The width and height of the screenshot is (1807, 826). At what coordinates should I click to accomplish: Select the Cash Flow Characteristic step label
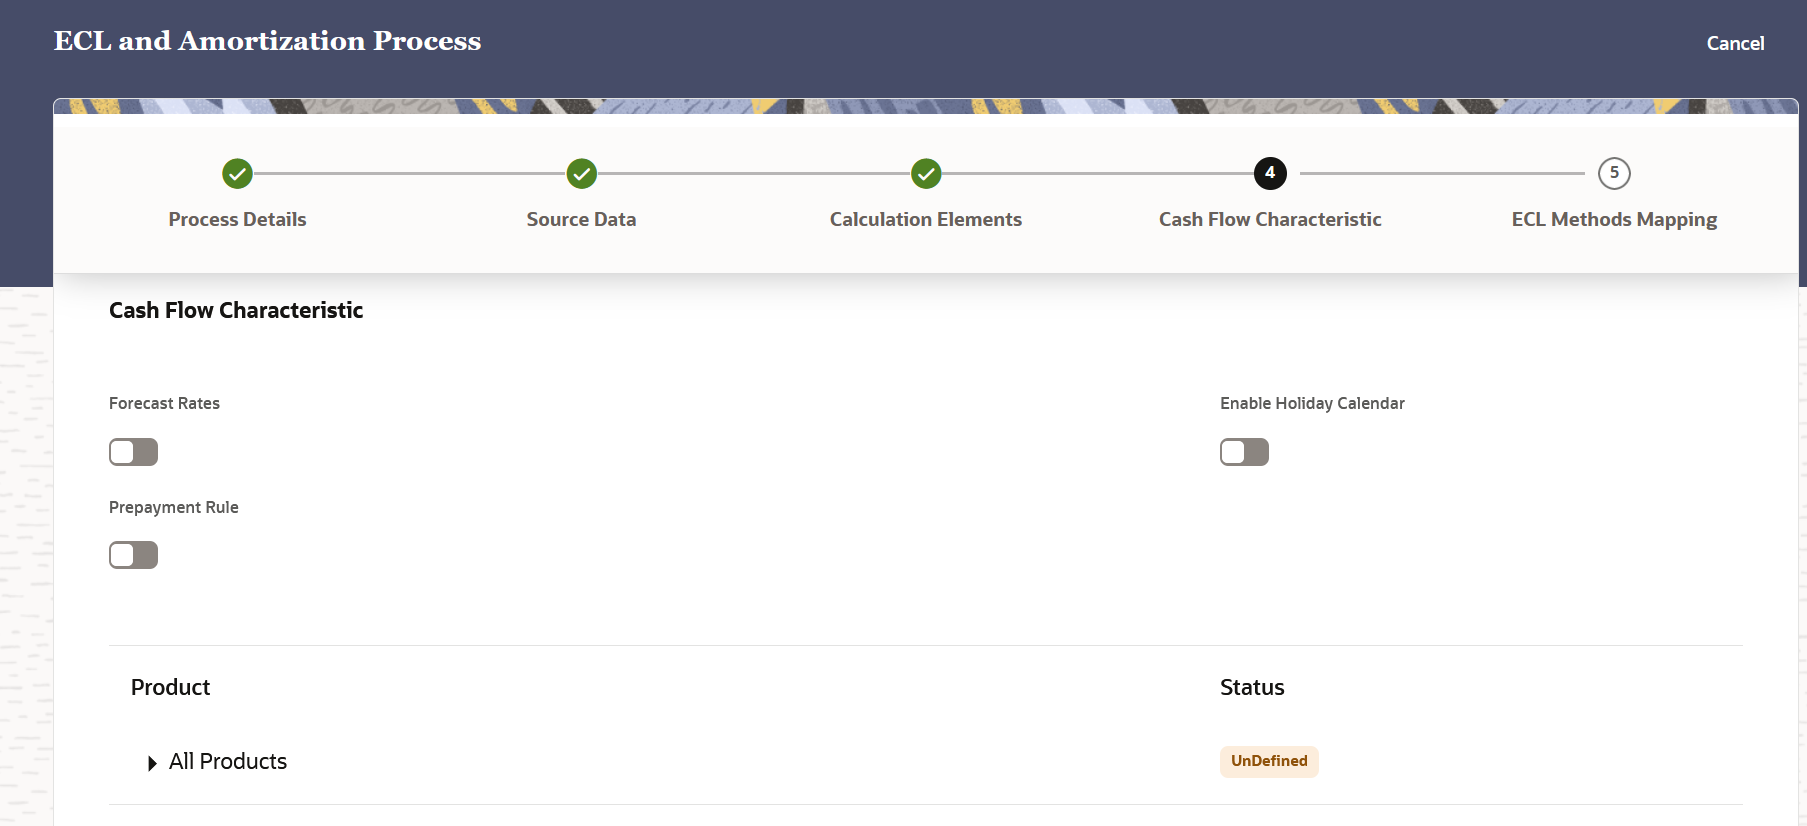point(1270,219)
